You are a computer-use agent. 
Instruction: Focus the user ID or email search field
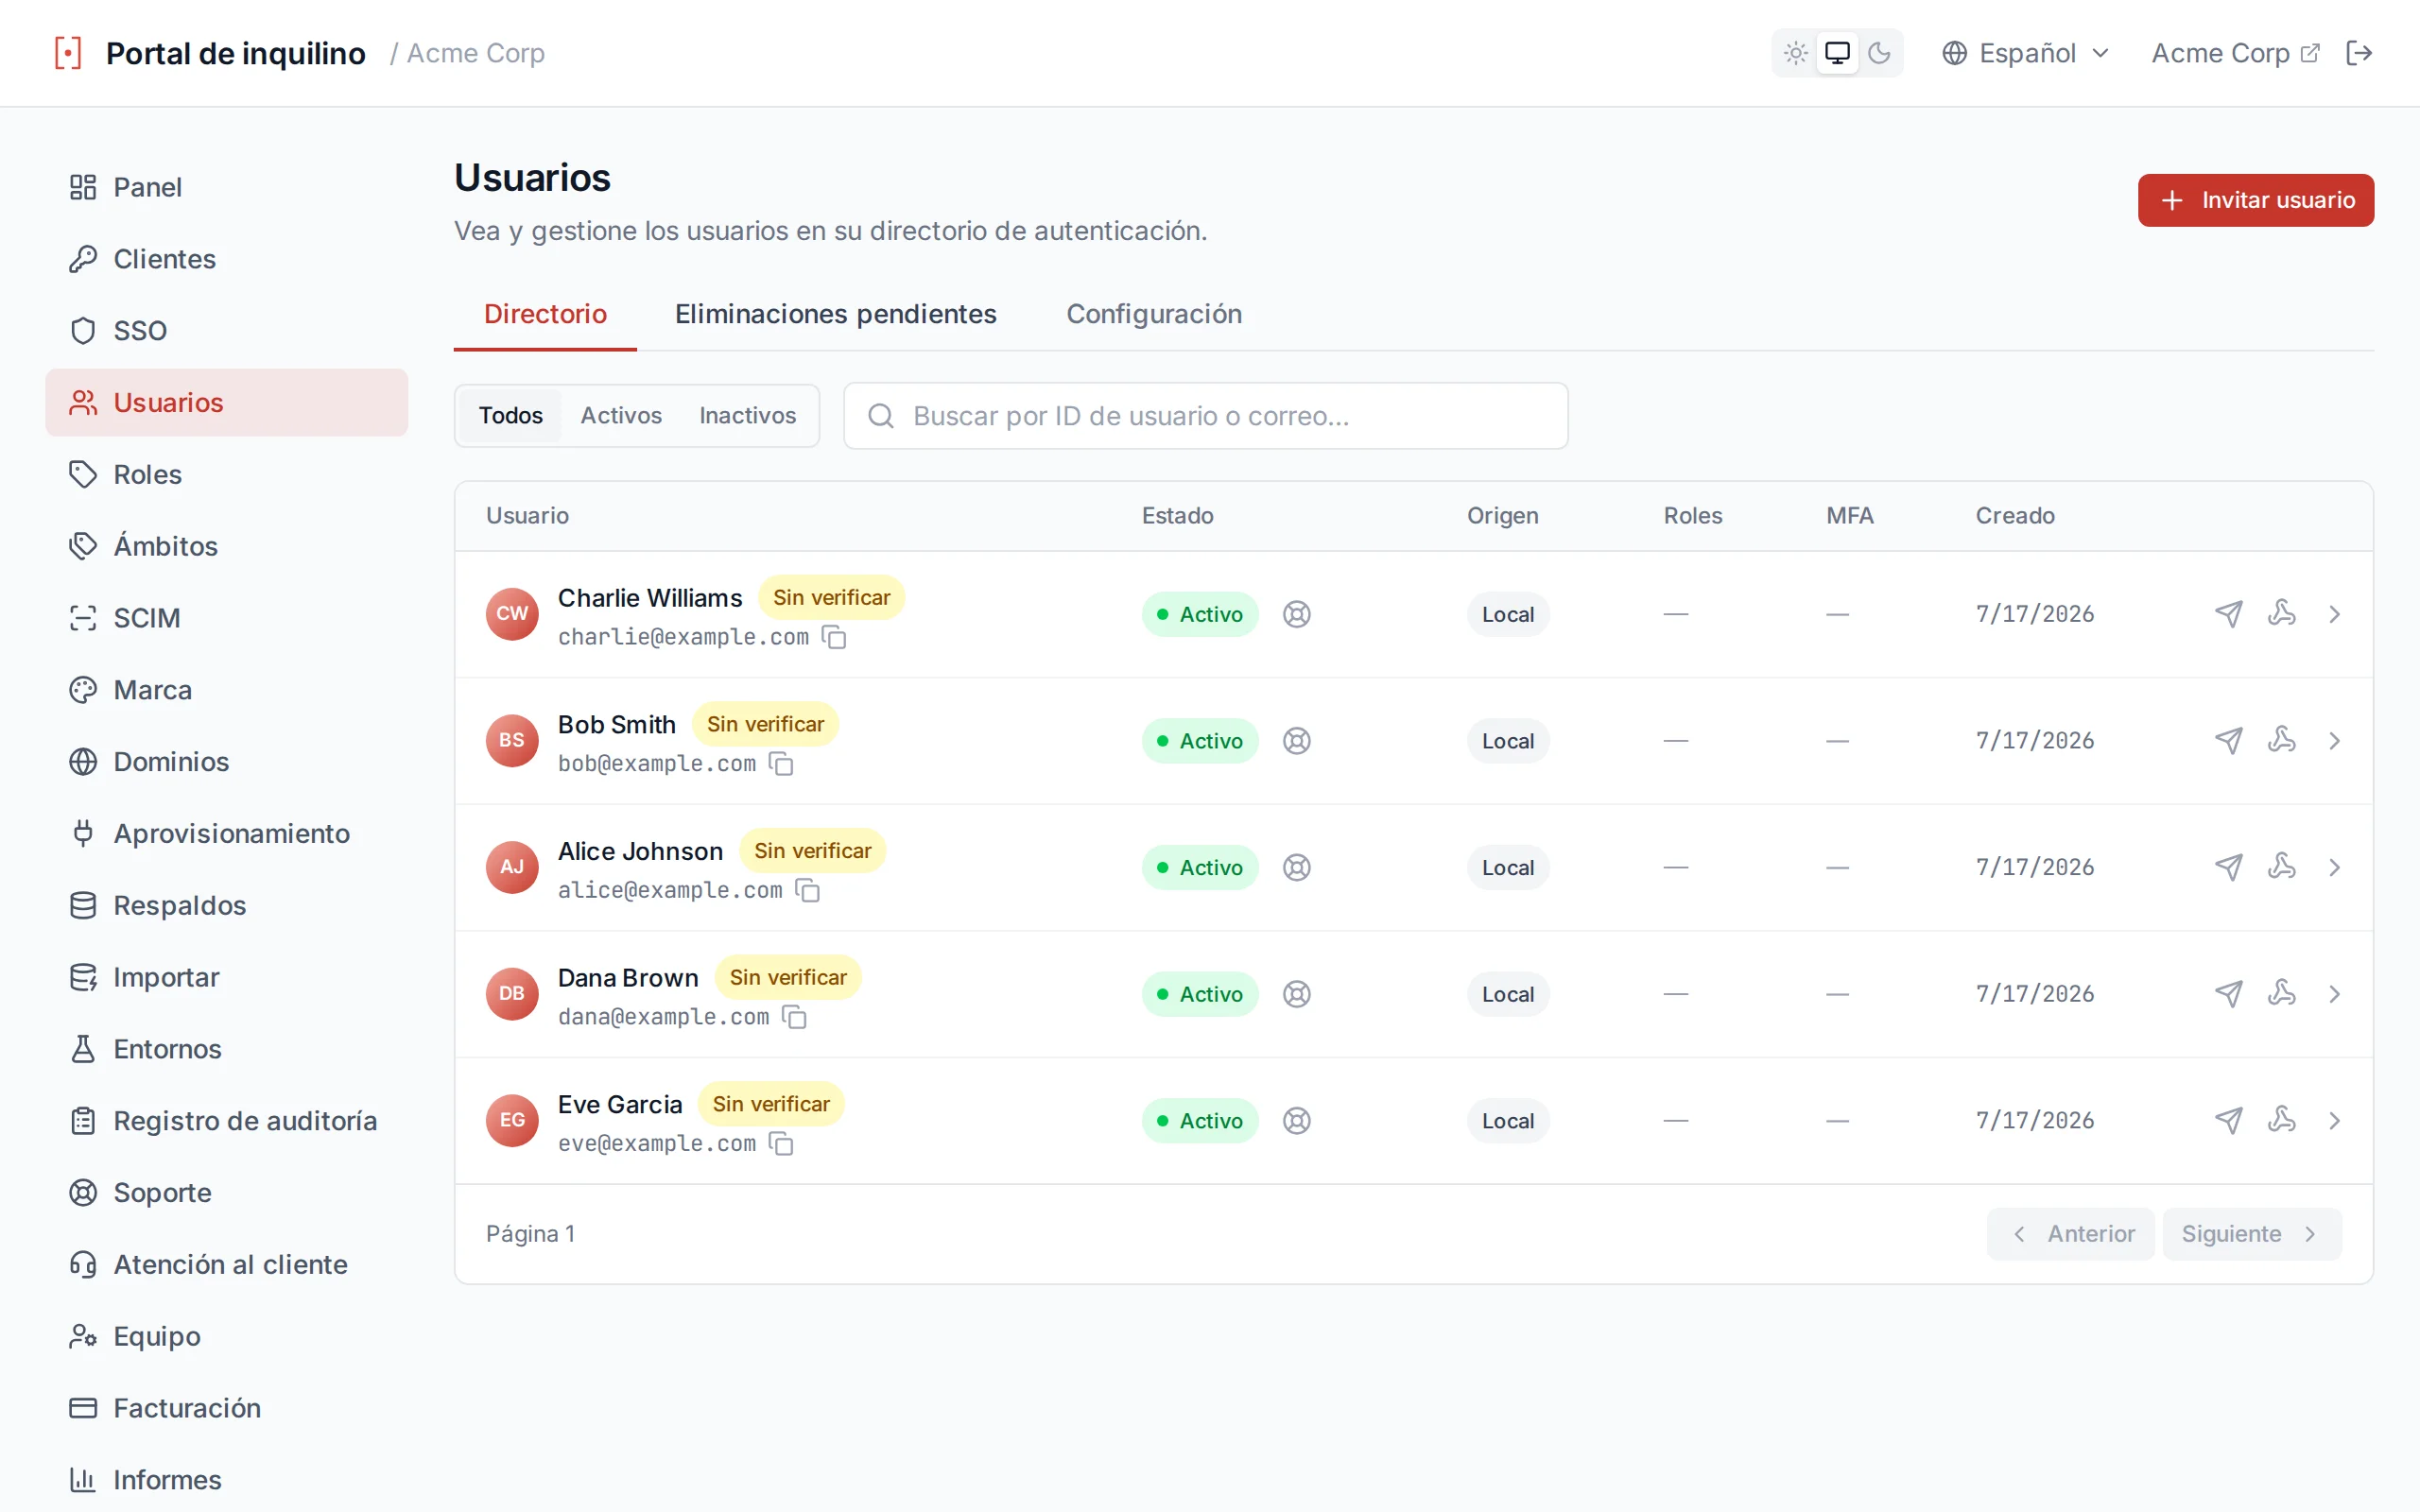(1205, 415)
